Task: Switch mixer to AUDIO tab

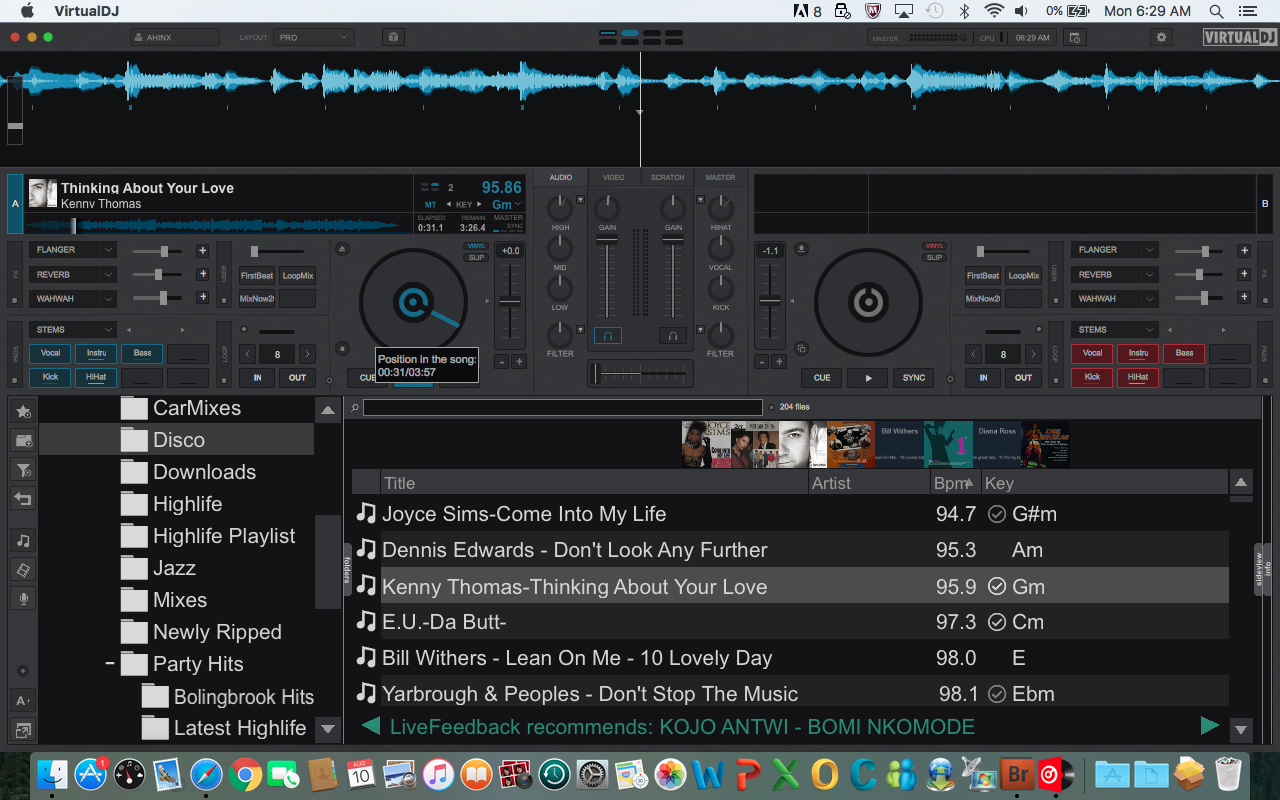Action: (x=561, y=177)
